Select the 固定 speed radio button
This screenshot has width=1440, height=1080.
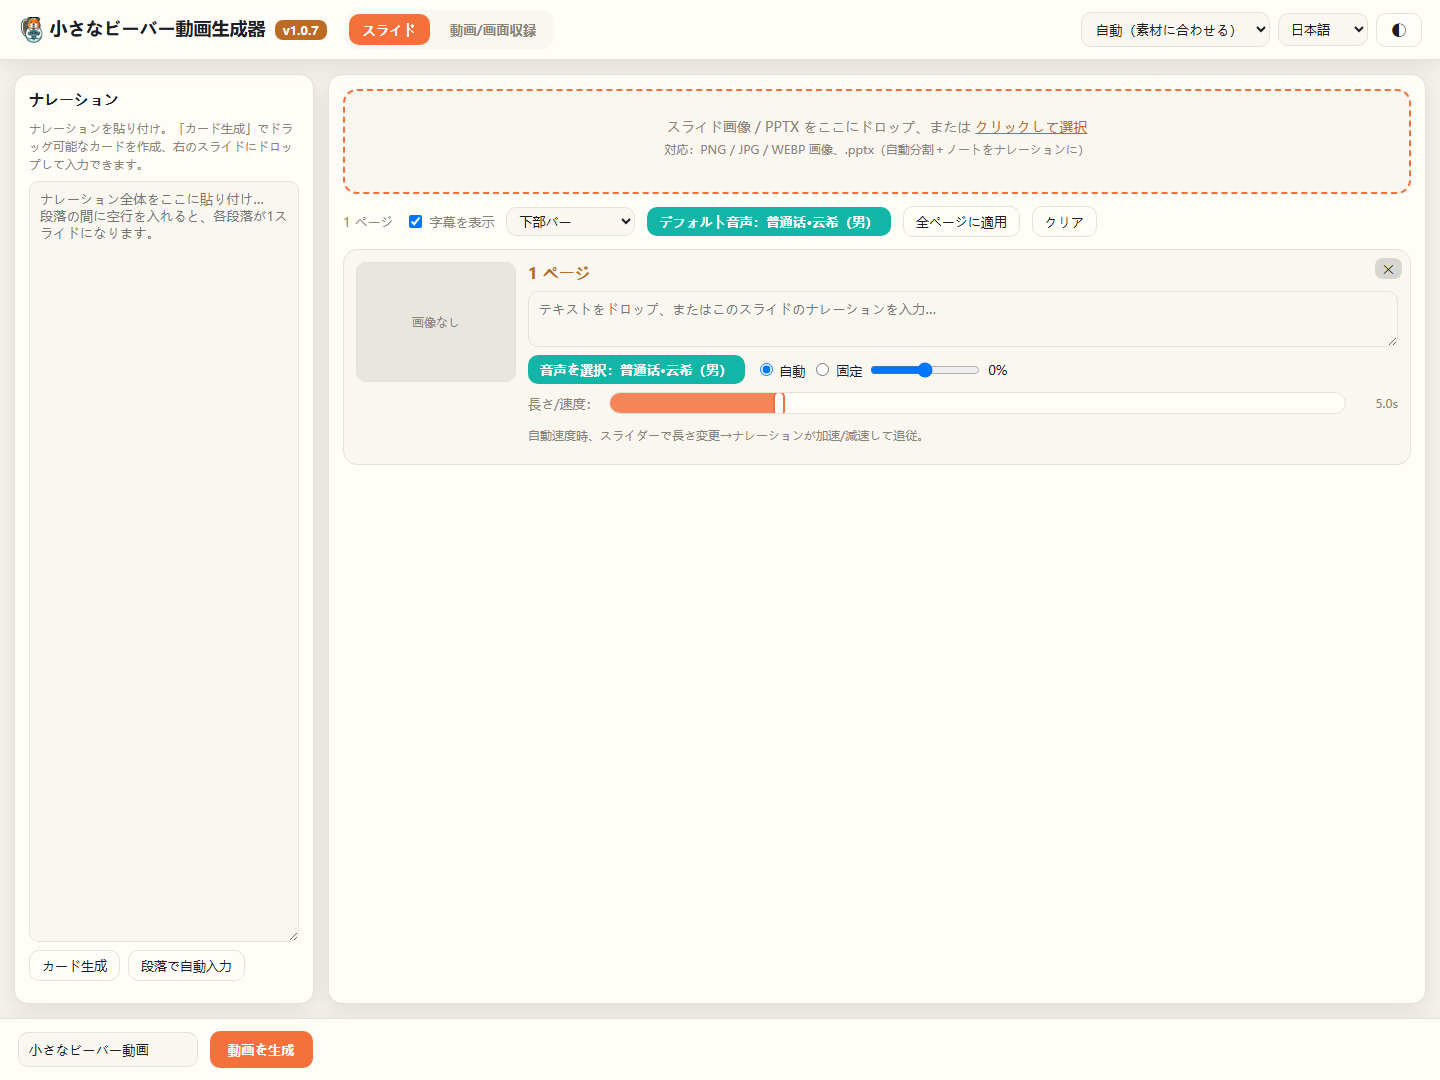click(823, 370)
